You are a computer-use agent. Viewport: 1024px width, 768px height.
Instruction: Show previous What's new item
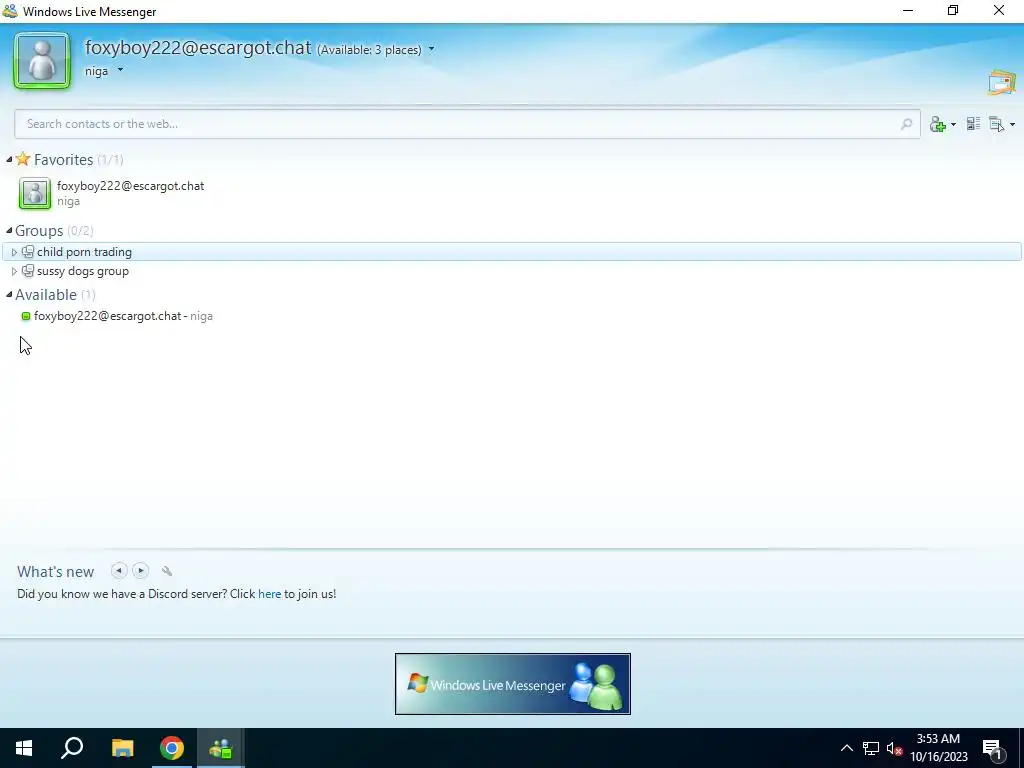coord(119,571)
